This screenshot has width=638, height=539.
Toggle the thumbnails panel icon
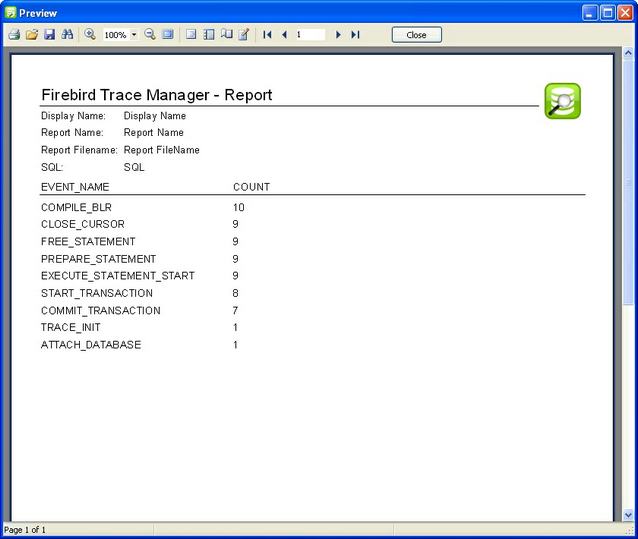[x=209, y=35]
